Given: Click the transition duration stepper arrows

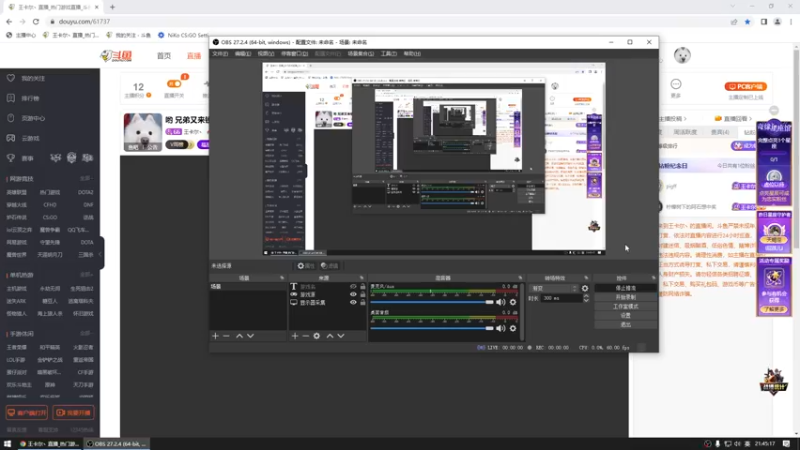Looking at the screenshot, I should pyautogui.click(x=586, y=298).
